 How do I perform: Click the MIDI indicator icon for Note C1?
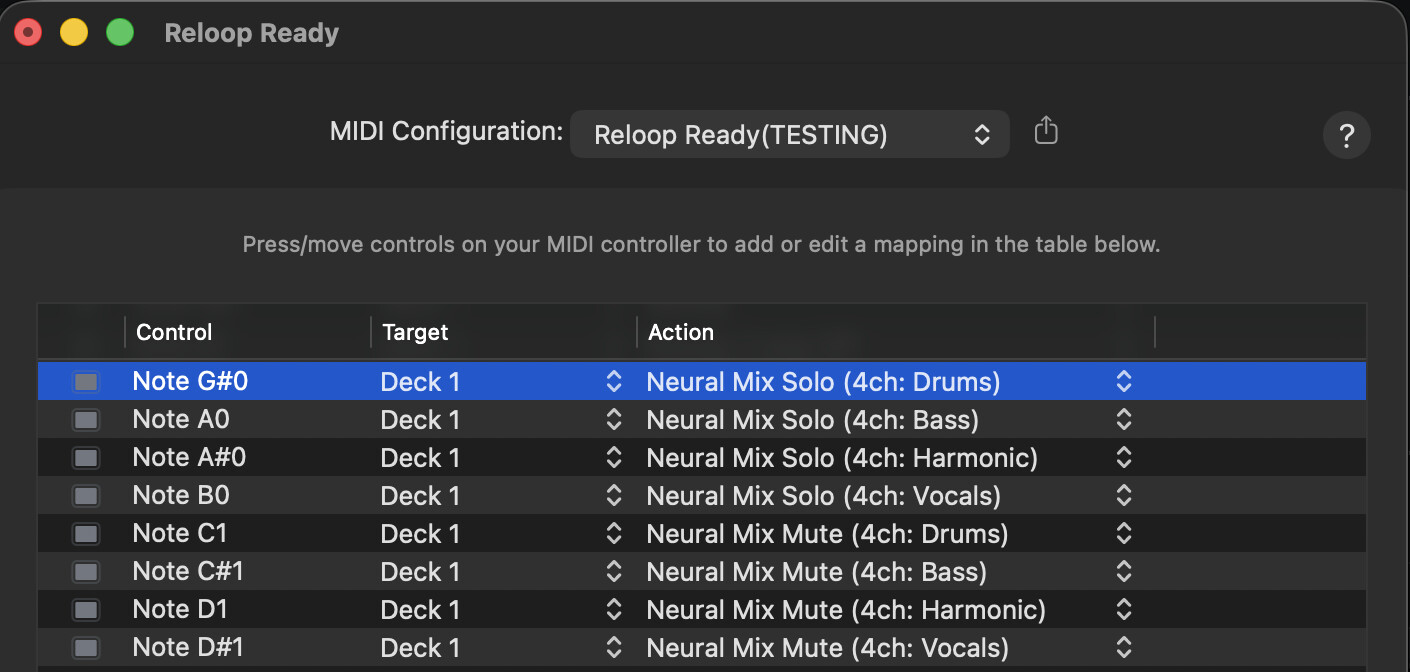click(86, 533)
